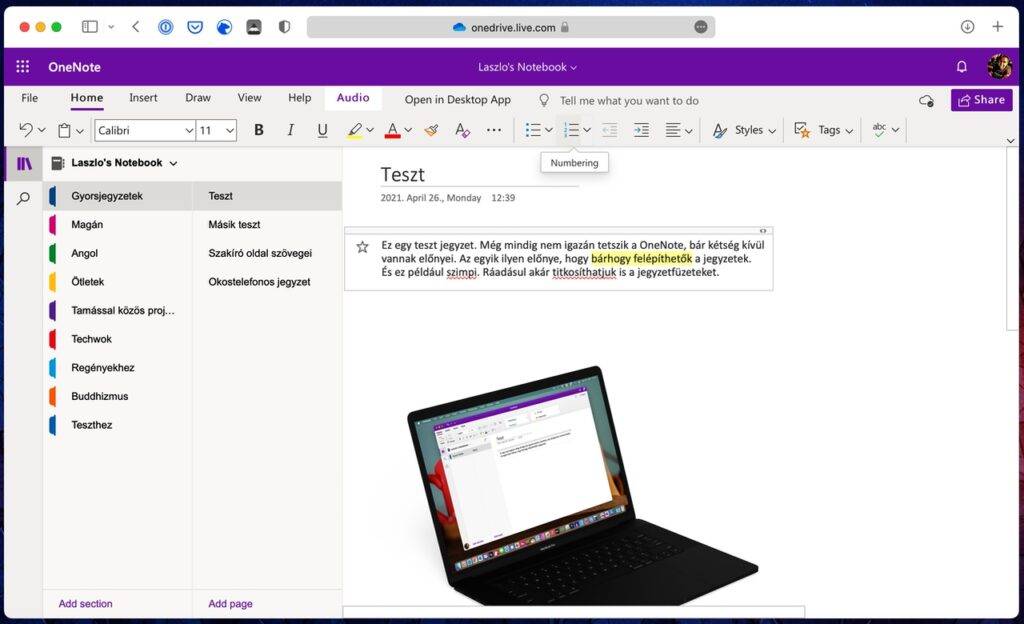
Task: Open the File menu
Action: coord(29,98)
